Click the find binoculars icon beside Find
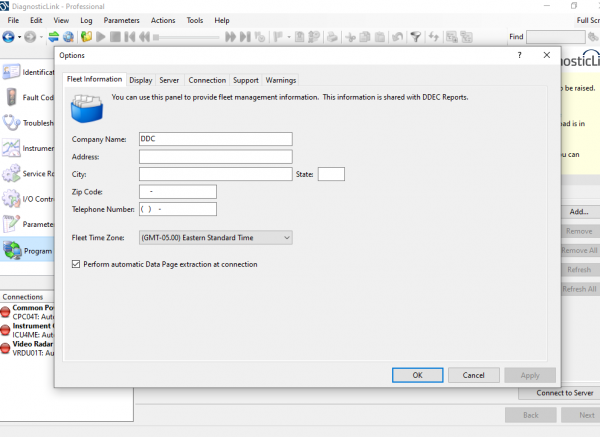The image size is (600, 437). pyautogui.click(x=593, y=37)
